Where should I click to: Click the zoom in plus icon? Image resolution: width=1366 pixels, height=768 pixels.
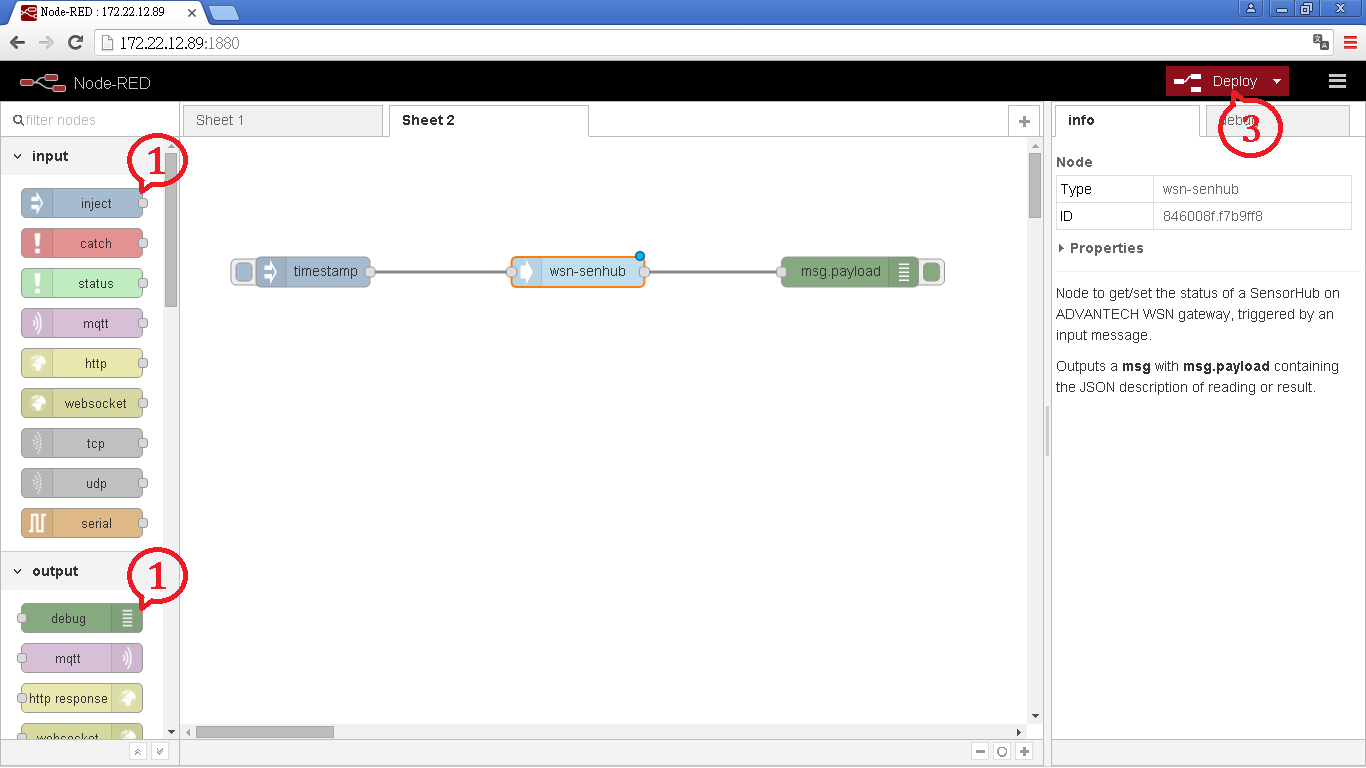pyautogui.click(x=1024, y=752)
